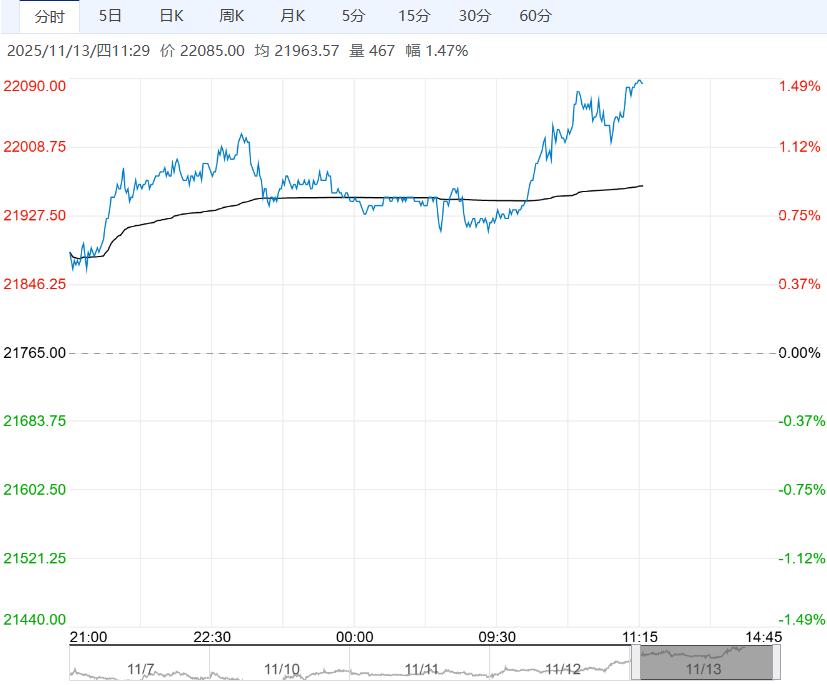Click the left handle of the selected range
This screenshot has height=685, width=827.
point(635,663)
